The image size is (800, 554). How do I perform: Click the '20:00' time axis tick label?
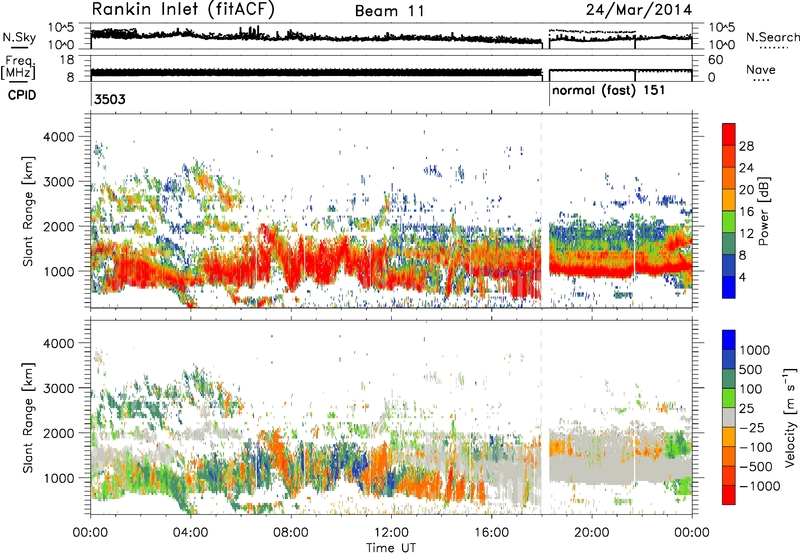coord(592,533)
